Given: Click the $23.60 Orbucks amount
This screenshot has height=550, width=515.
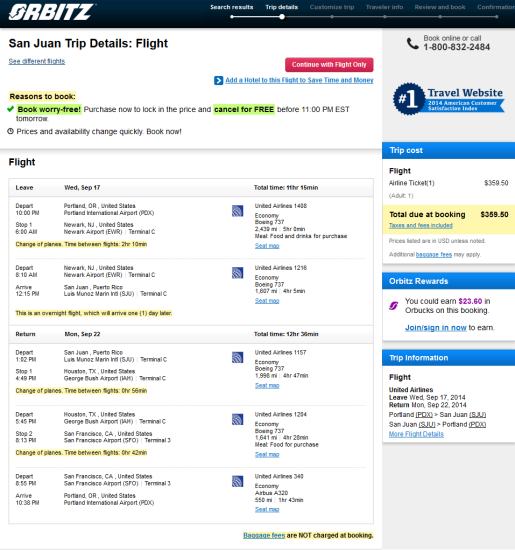Looking at the screenshot, I should [x=470, y=301].
